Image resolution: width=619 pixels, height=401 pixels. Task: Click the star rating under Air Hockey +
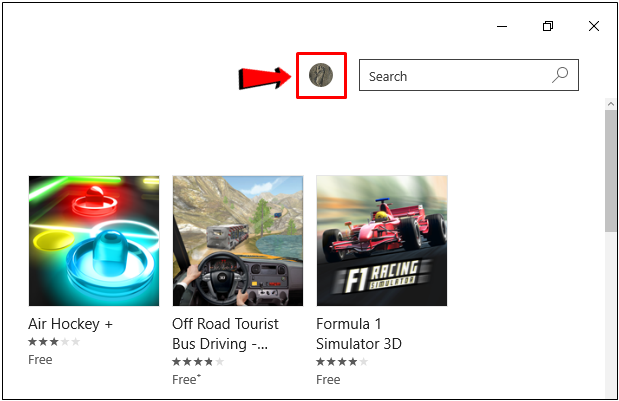[53, 342]
